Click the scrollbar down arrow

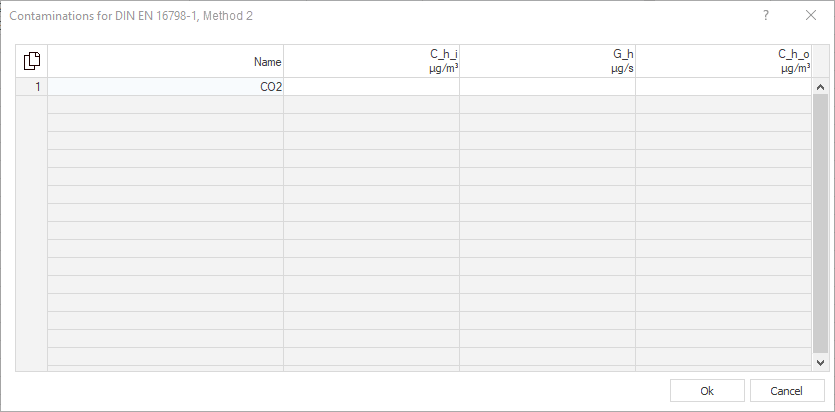[x=820, y=362]
